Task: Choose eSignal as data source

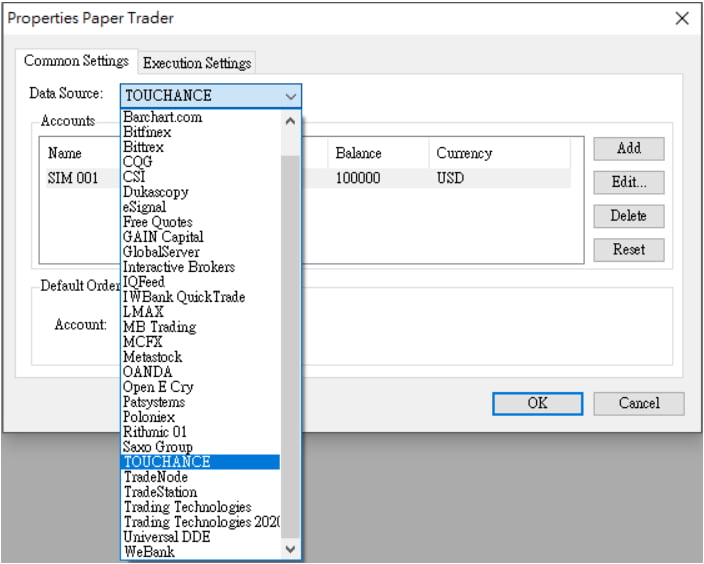Action: (x=201, y=207)
